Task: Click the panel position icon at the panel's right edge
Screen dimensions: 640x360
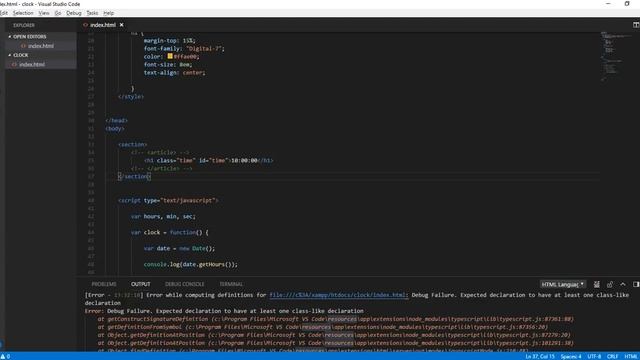Action: (636, 284)
